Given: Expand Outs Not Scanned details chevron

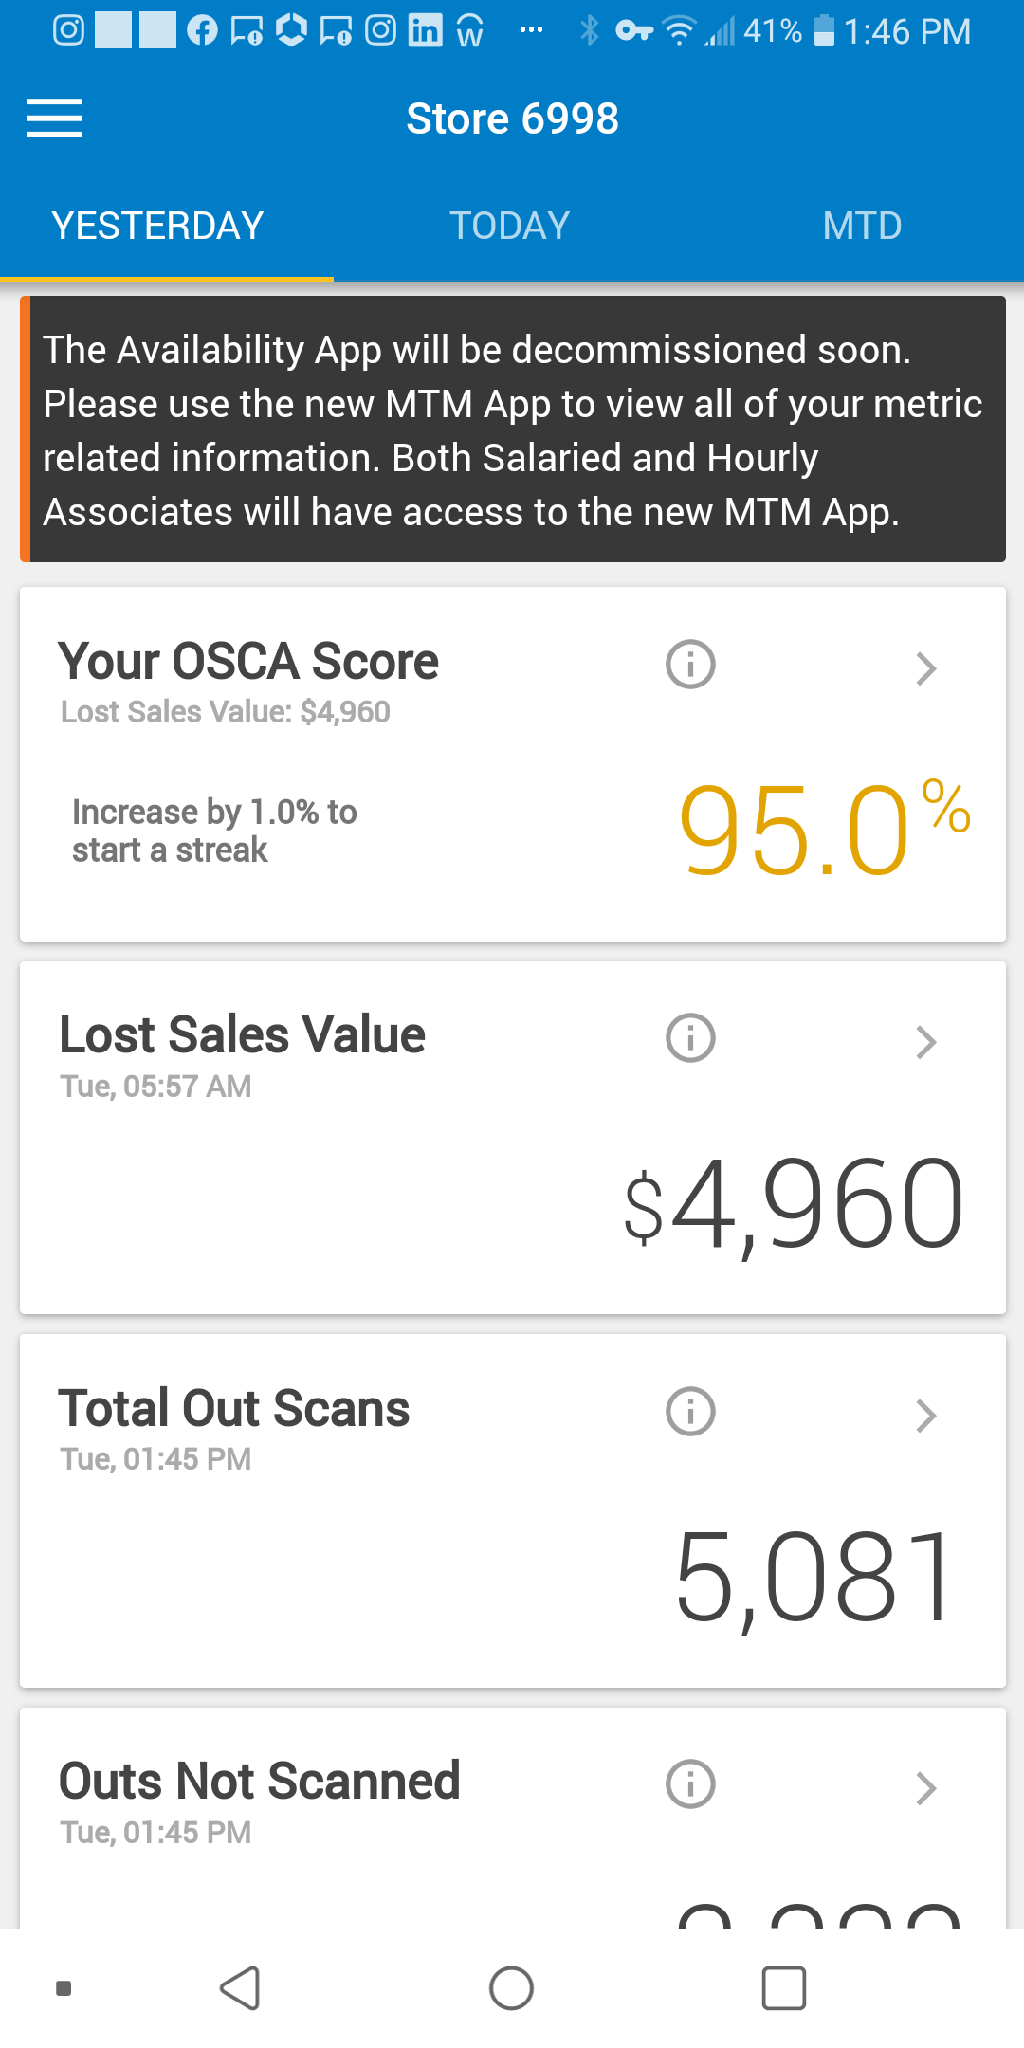Looking at the screenshot, I should point(926,1788).
